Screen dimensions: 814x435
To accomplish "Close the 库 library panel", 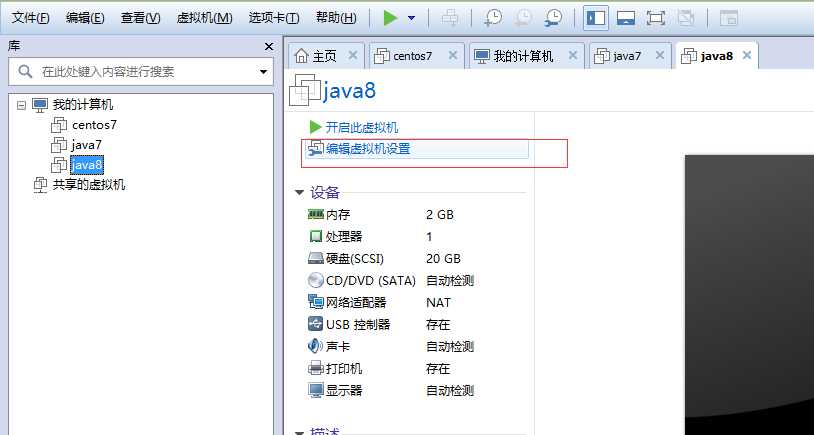I will (x=269, y=47).
